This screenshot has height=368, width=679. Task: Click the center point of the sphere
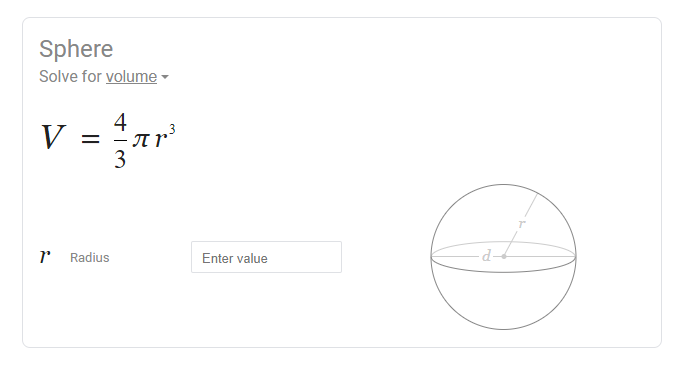pos(504,256)
